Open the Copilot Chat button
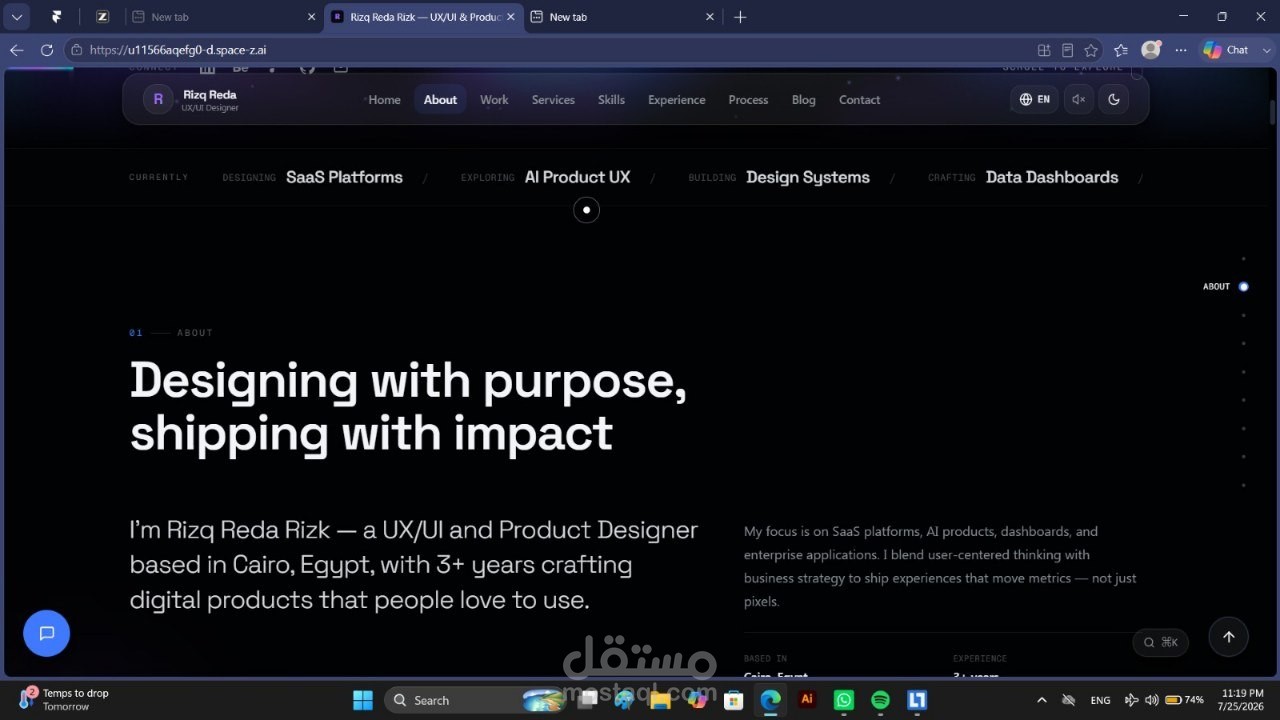The height and width of the screenshot is (720, 1280). tap(1226, 50)
